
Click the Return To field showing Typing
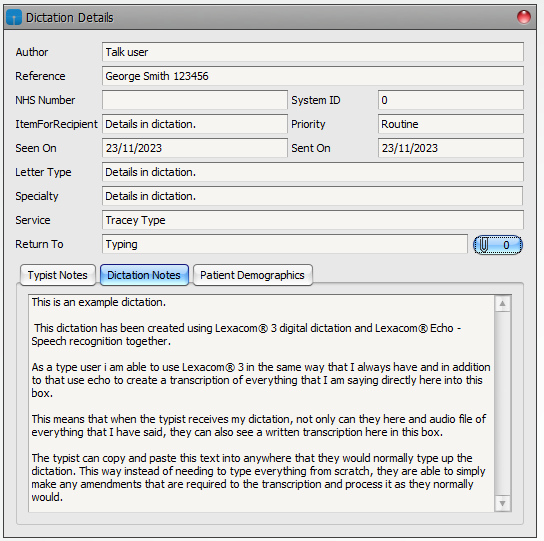tap(284, 244)
